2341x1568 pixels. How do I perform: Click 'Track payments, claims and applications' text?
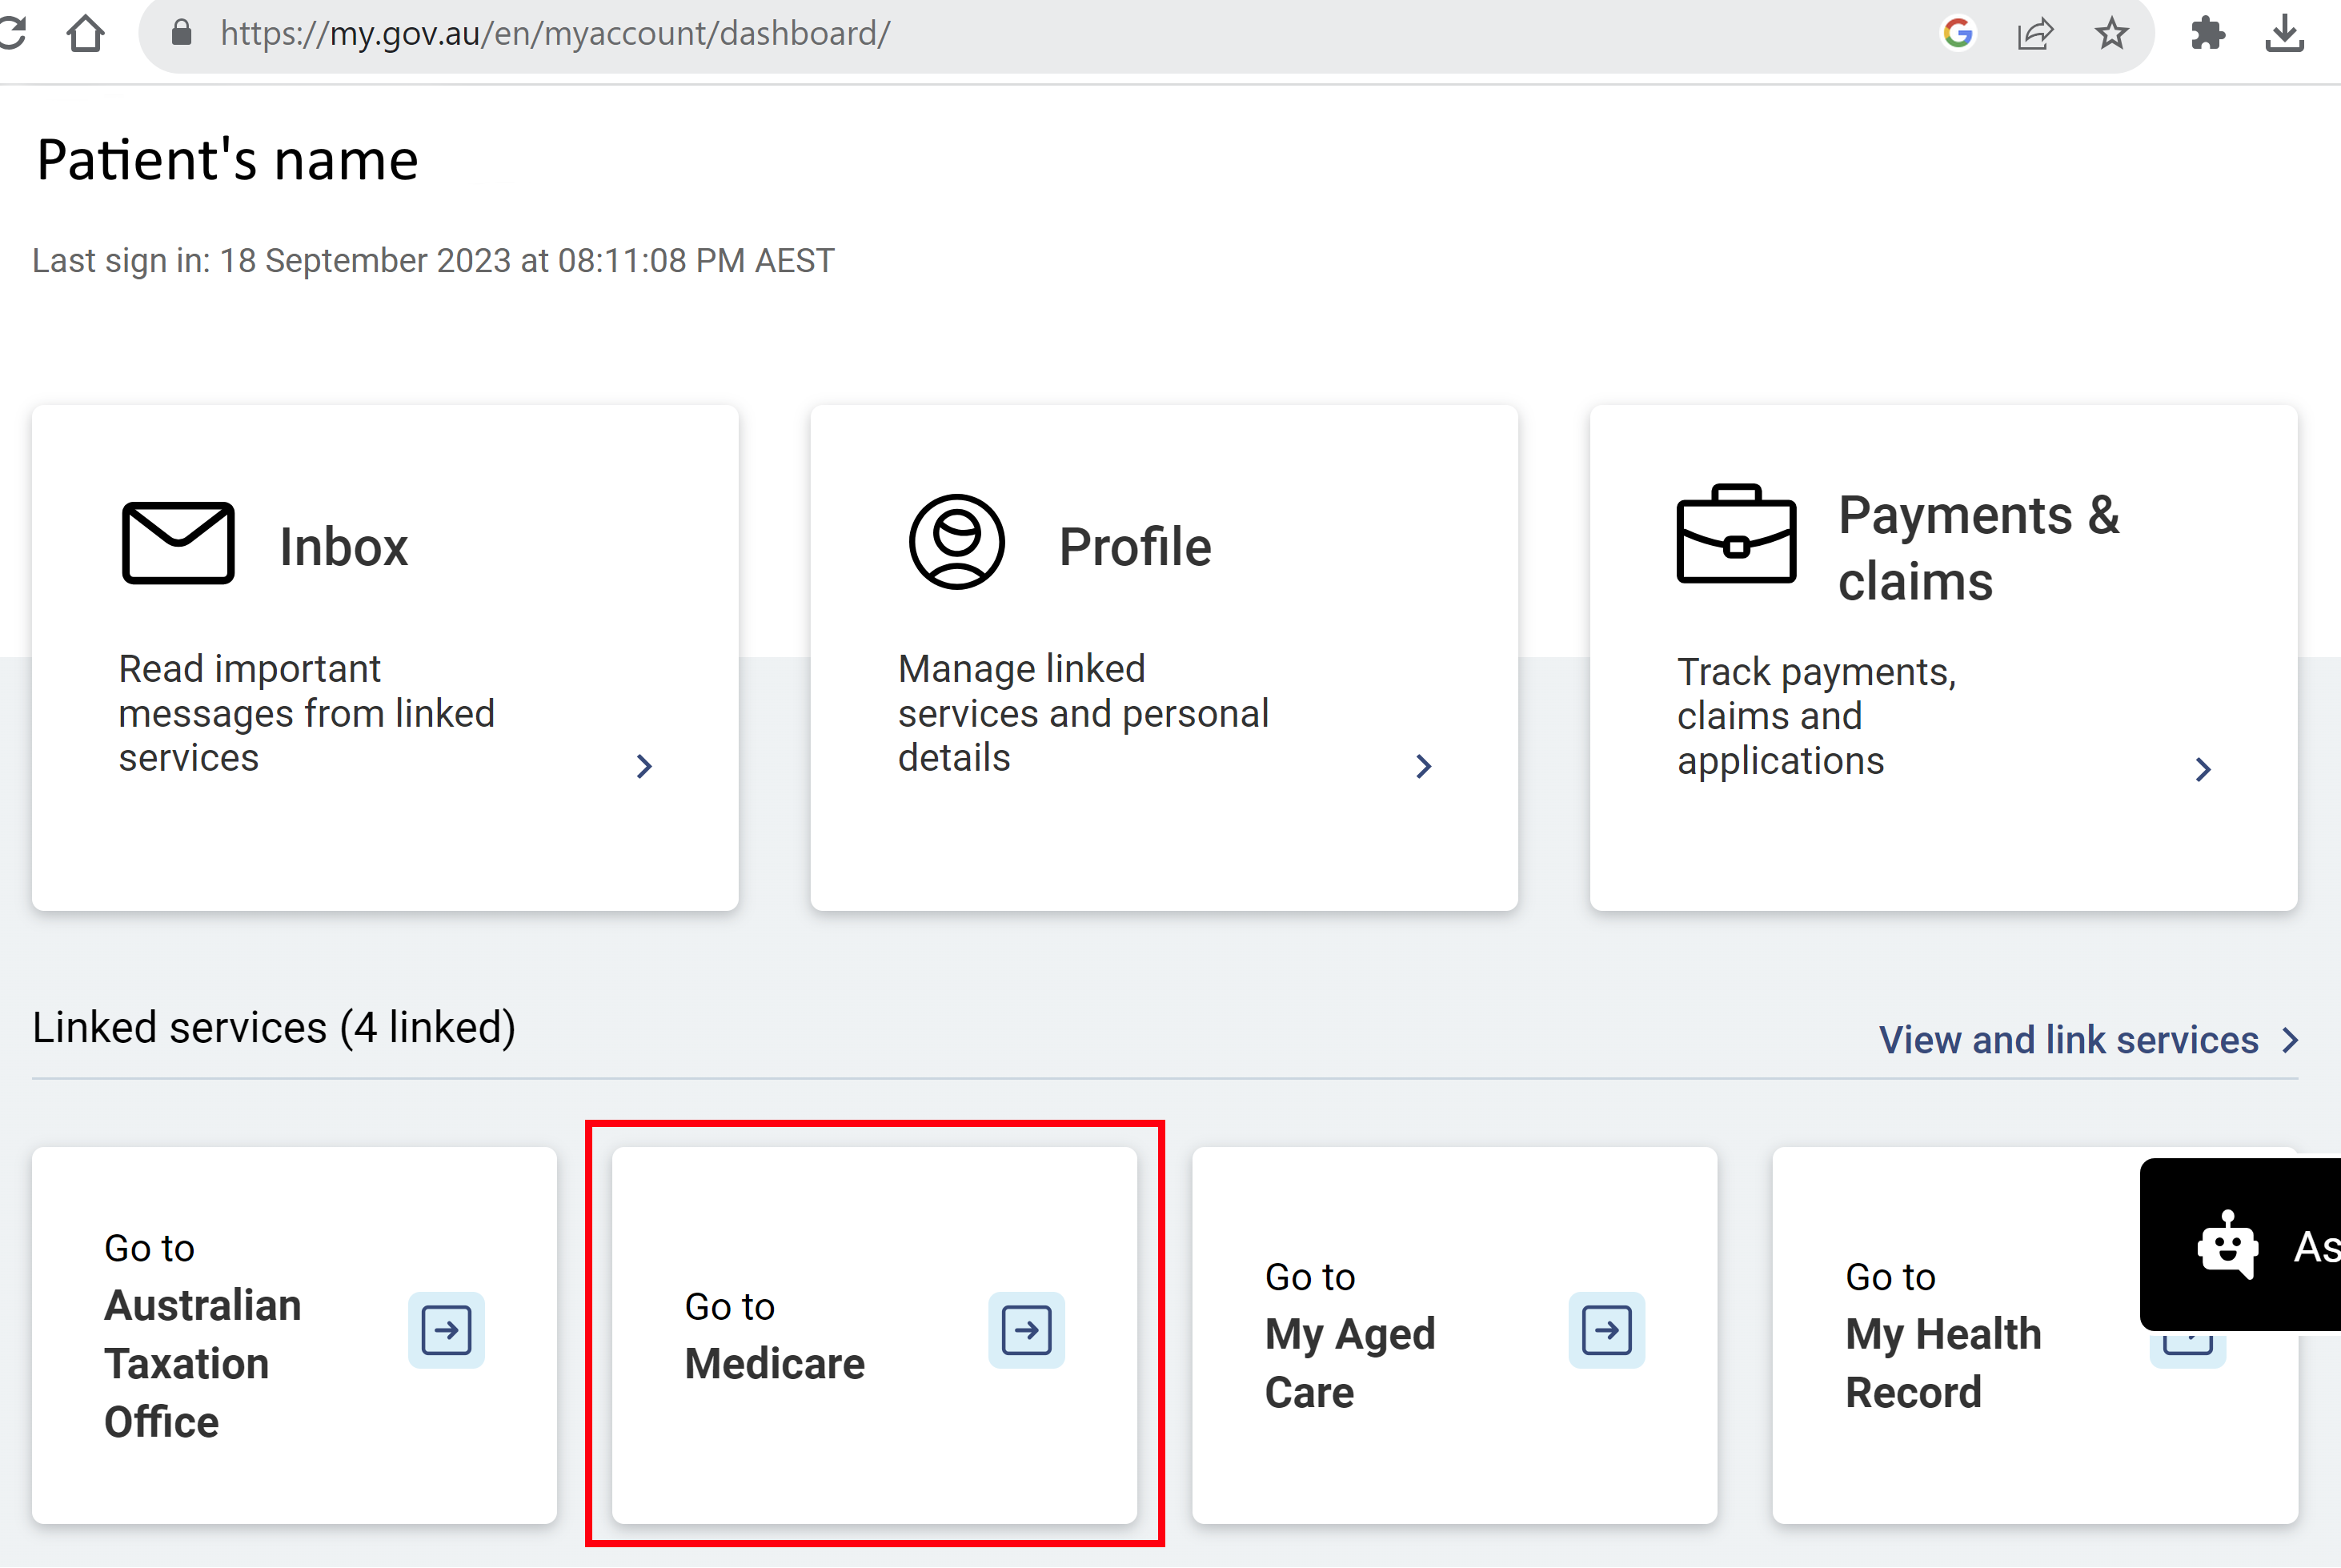pos(1816,716)
